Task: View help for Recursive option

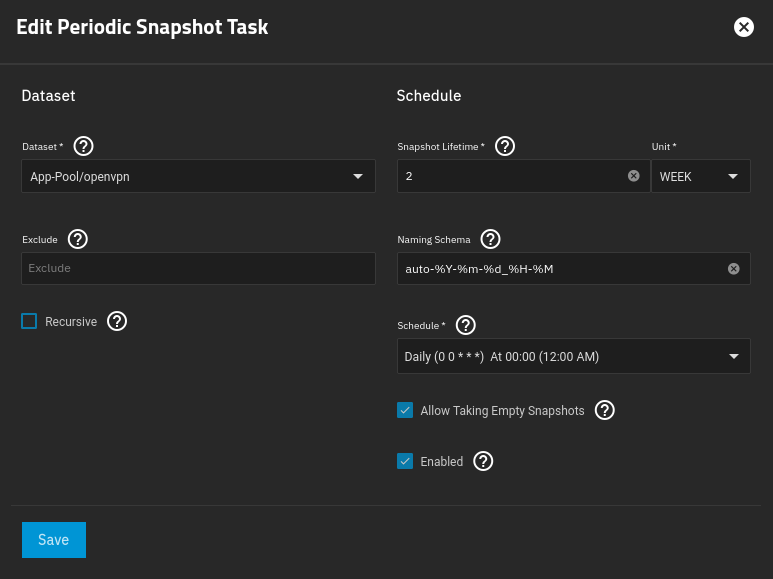Action: (117, 321)
